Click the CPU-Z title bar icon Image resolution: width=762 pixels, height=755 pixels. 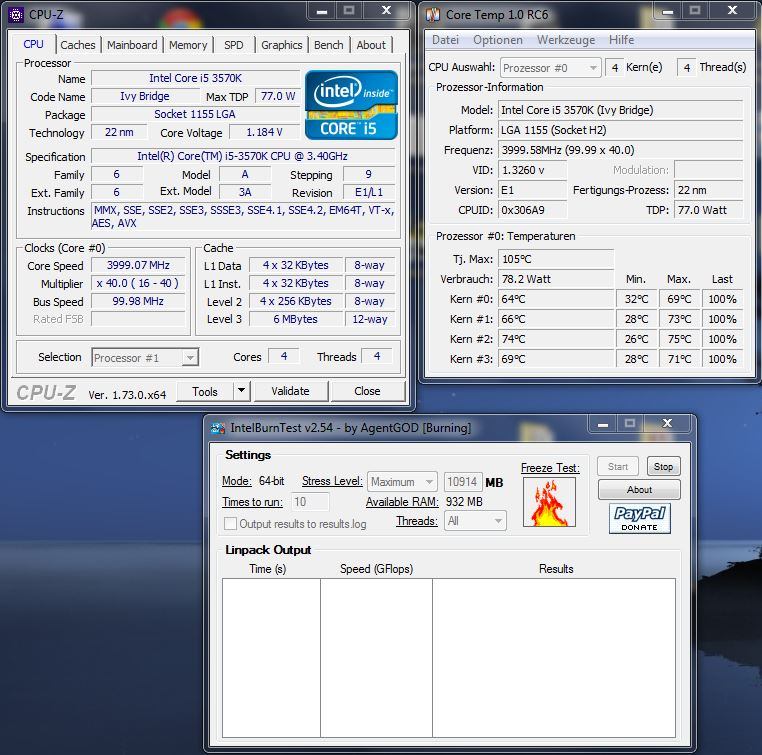click(16, 15)
